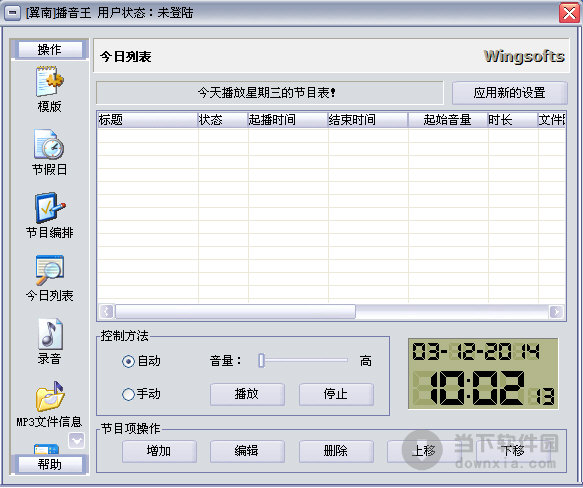Click the 增加 add program button
This screenshot has height=488, width=583.
pos(159,451)
